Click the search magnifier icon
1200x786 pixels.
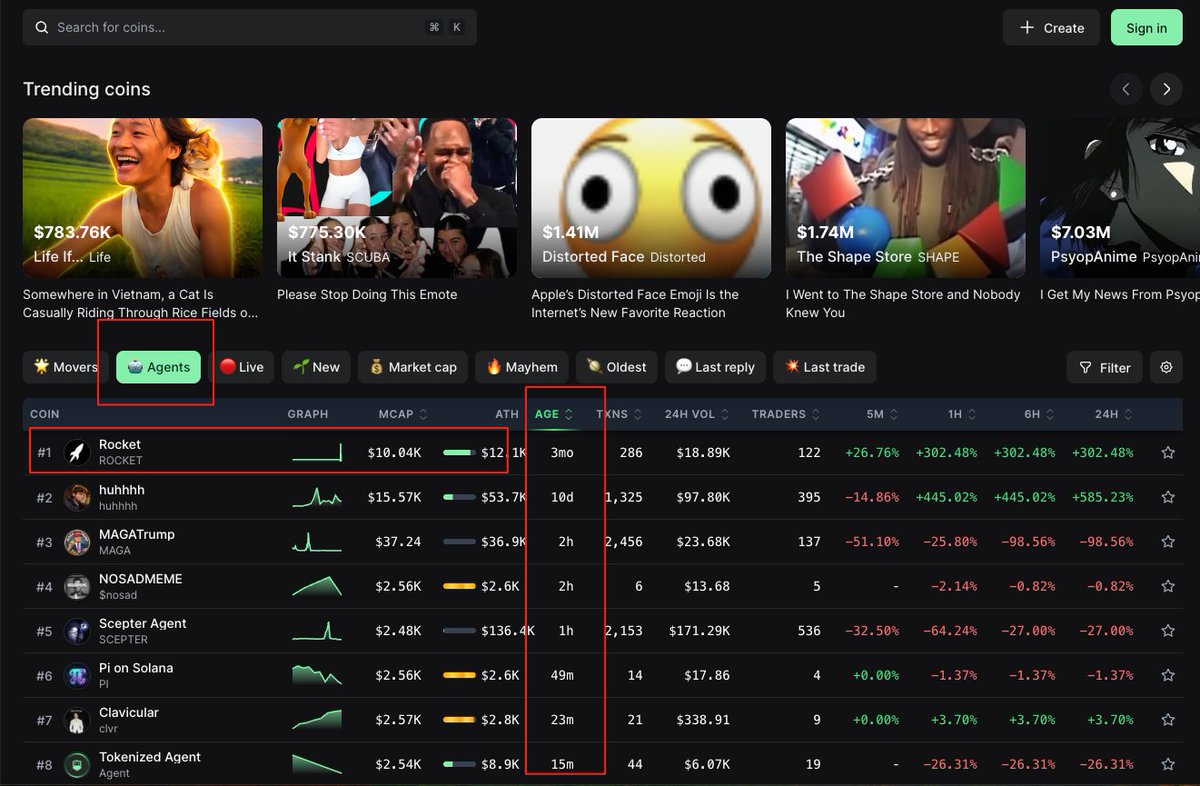(42, 28)
